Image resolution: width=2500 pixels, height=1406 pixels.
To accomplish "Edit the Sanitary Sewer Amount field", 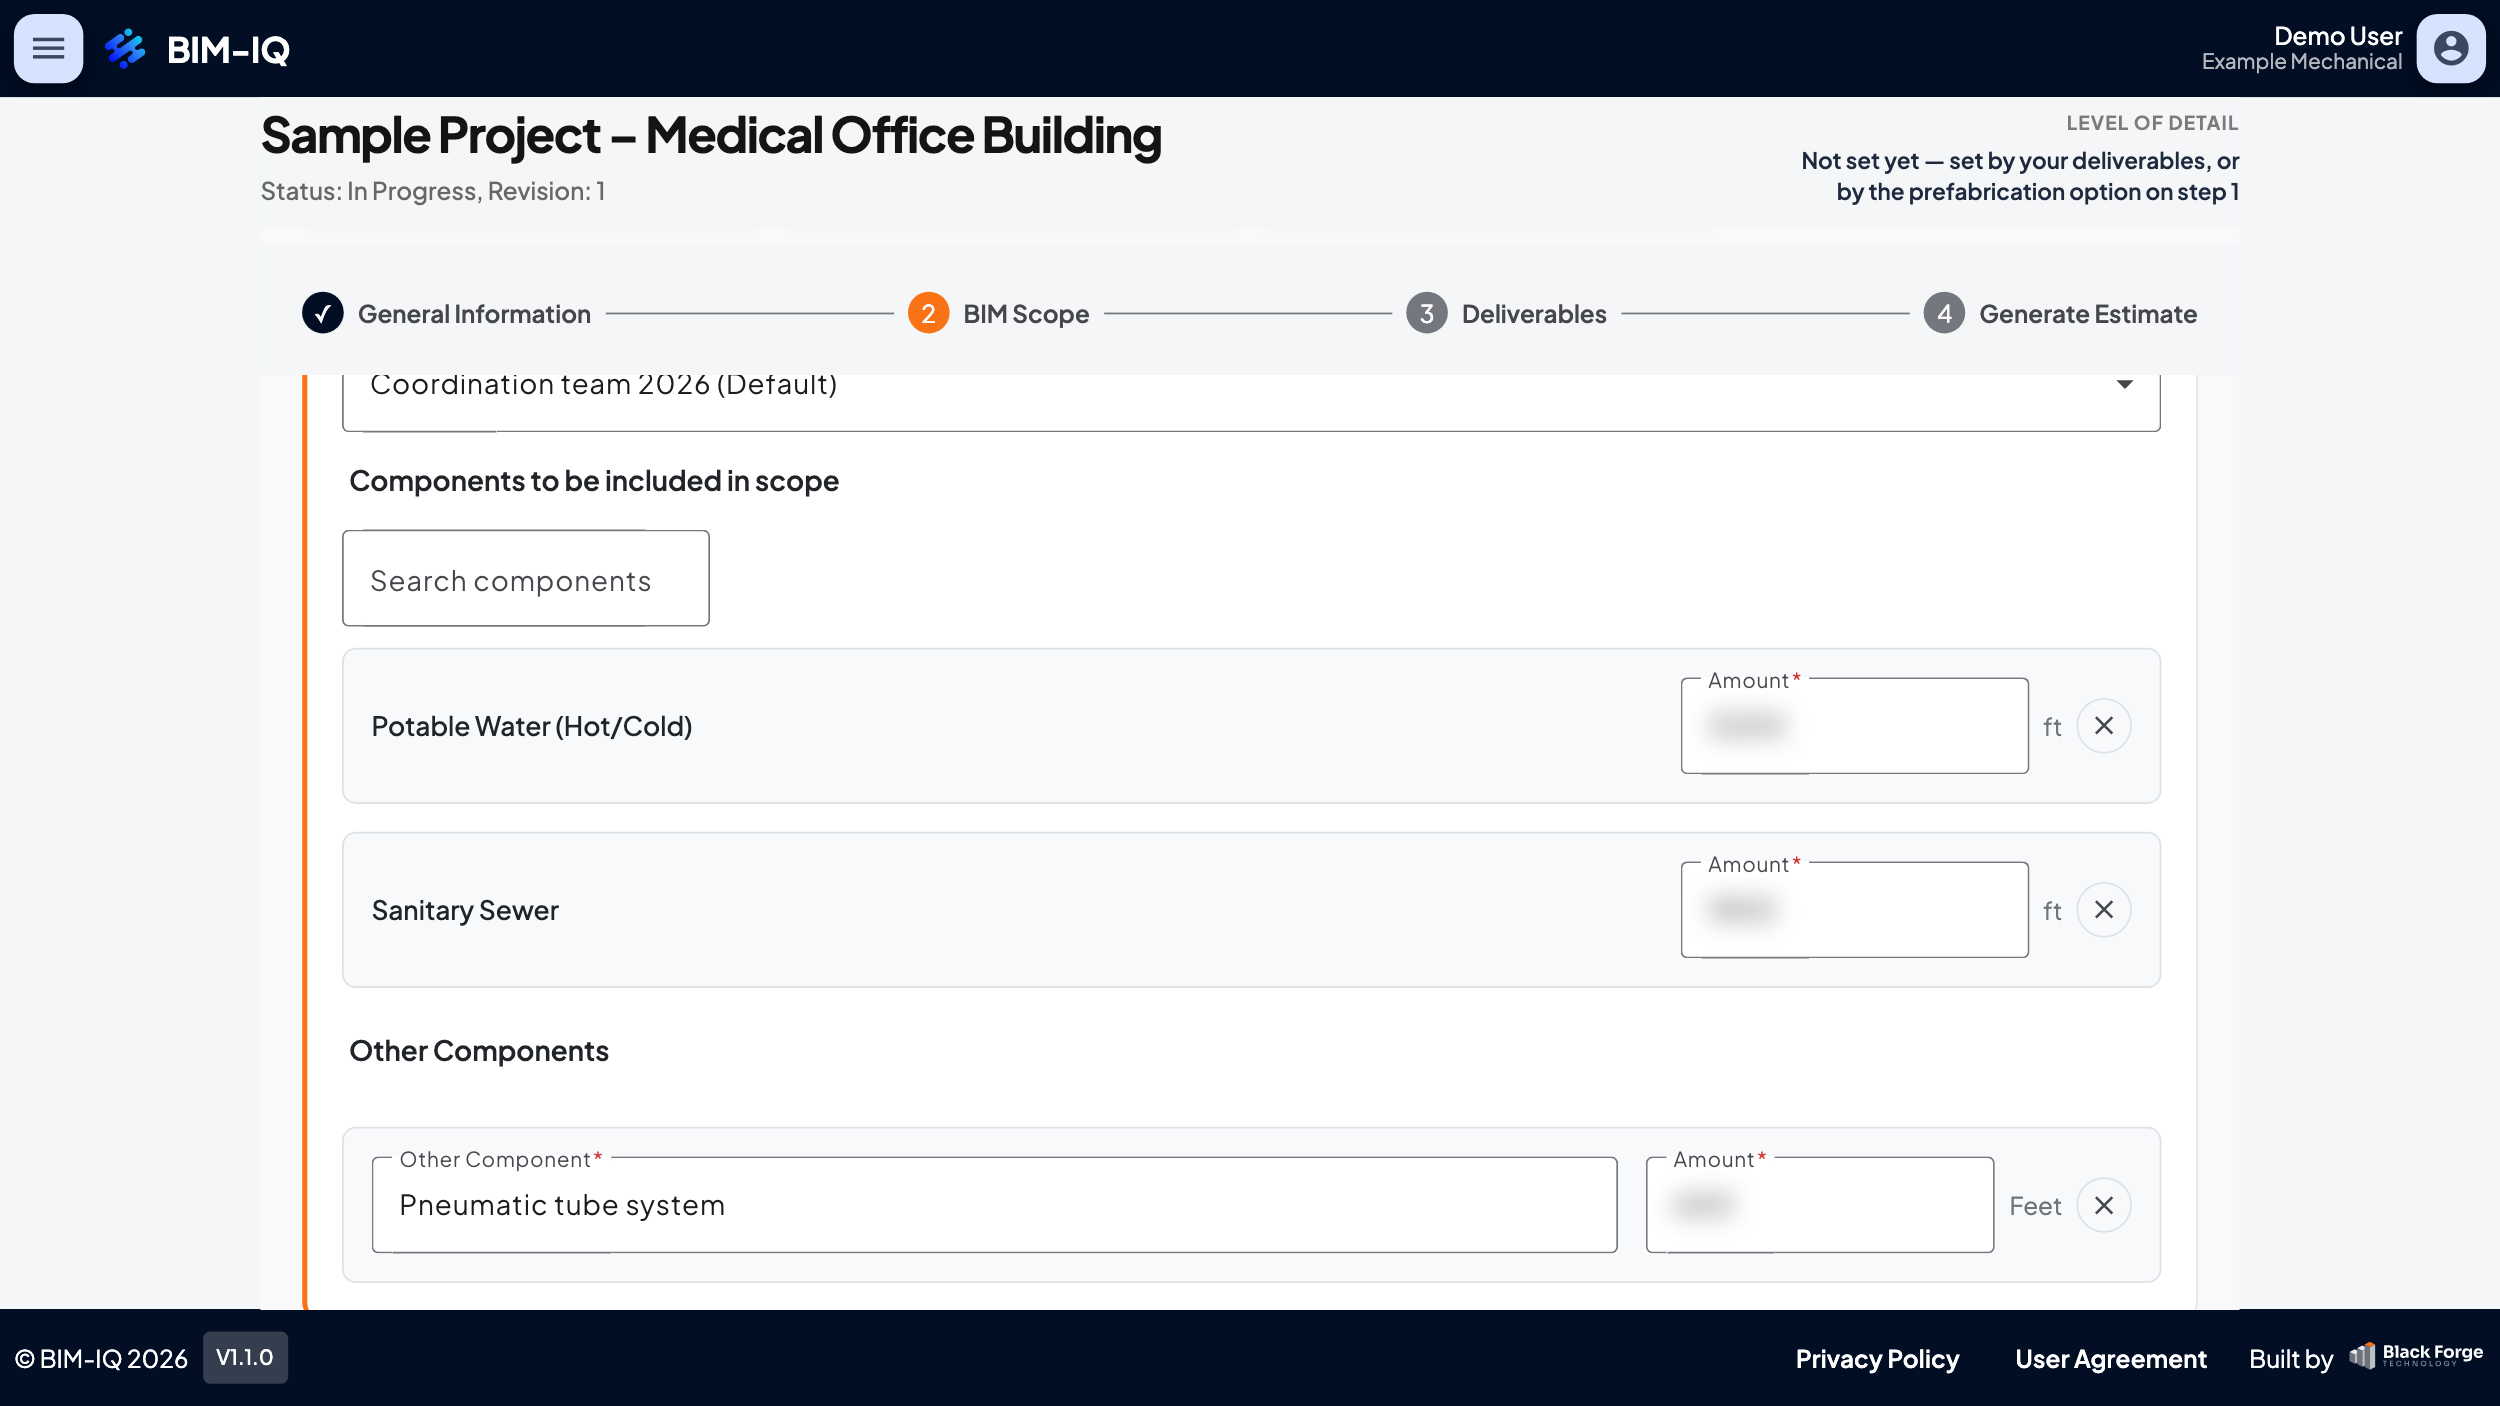I will pyautogui.click(x=1854, y=910).
